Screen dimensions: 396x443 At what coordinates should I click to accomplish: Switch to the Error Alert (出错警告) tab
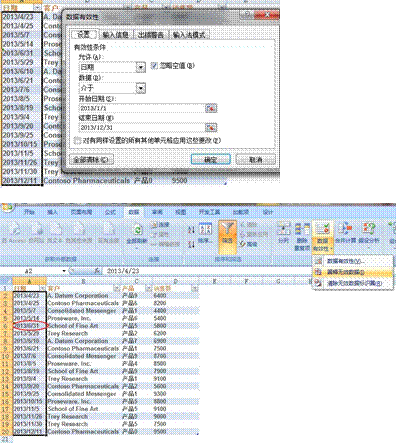(x=151, y=35)
